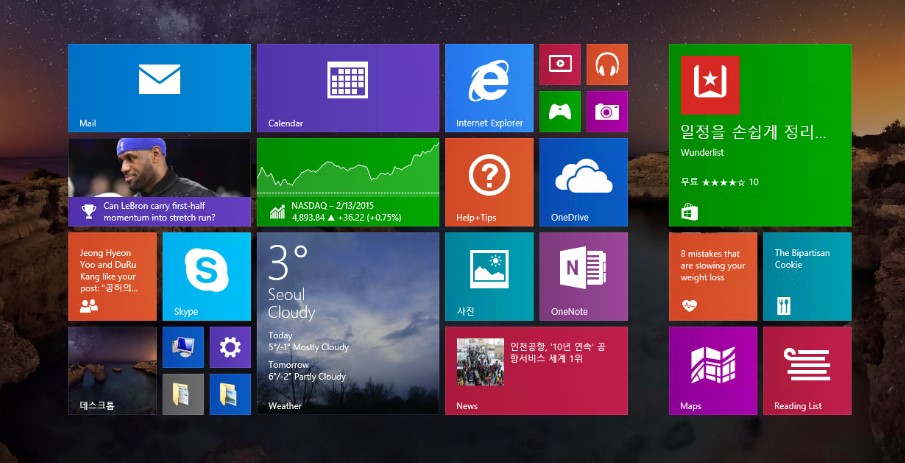Image resolution: width=905 pixels, height=463 pixels.
Task: Click the Wunderlist red star logo
Action: (710, 85)
